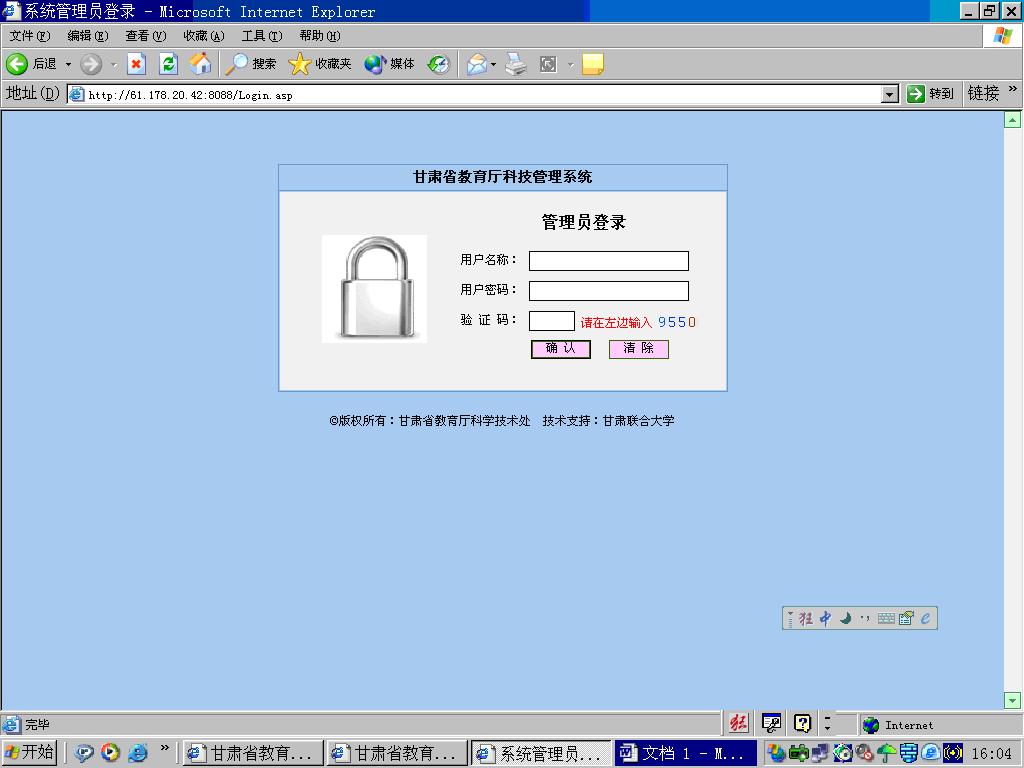Open the Back button history dropdown arrow
This screenshot has height=768, width=1024.
[x=68, y=64]
